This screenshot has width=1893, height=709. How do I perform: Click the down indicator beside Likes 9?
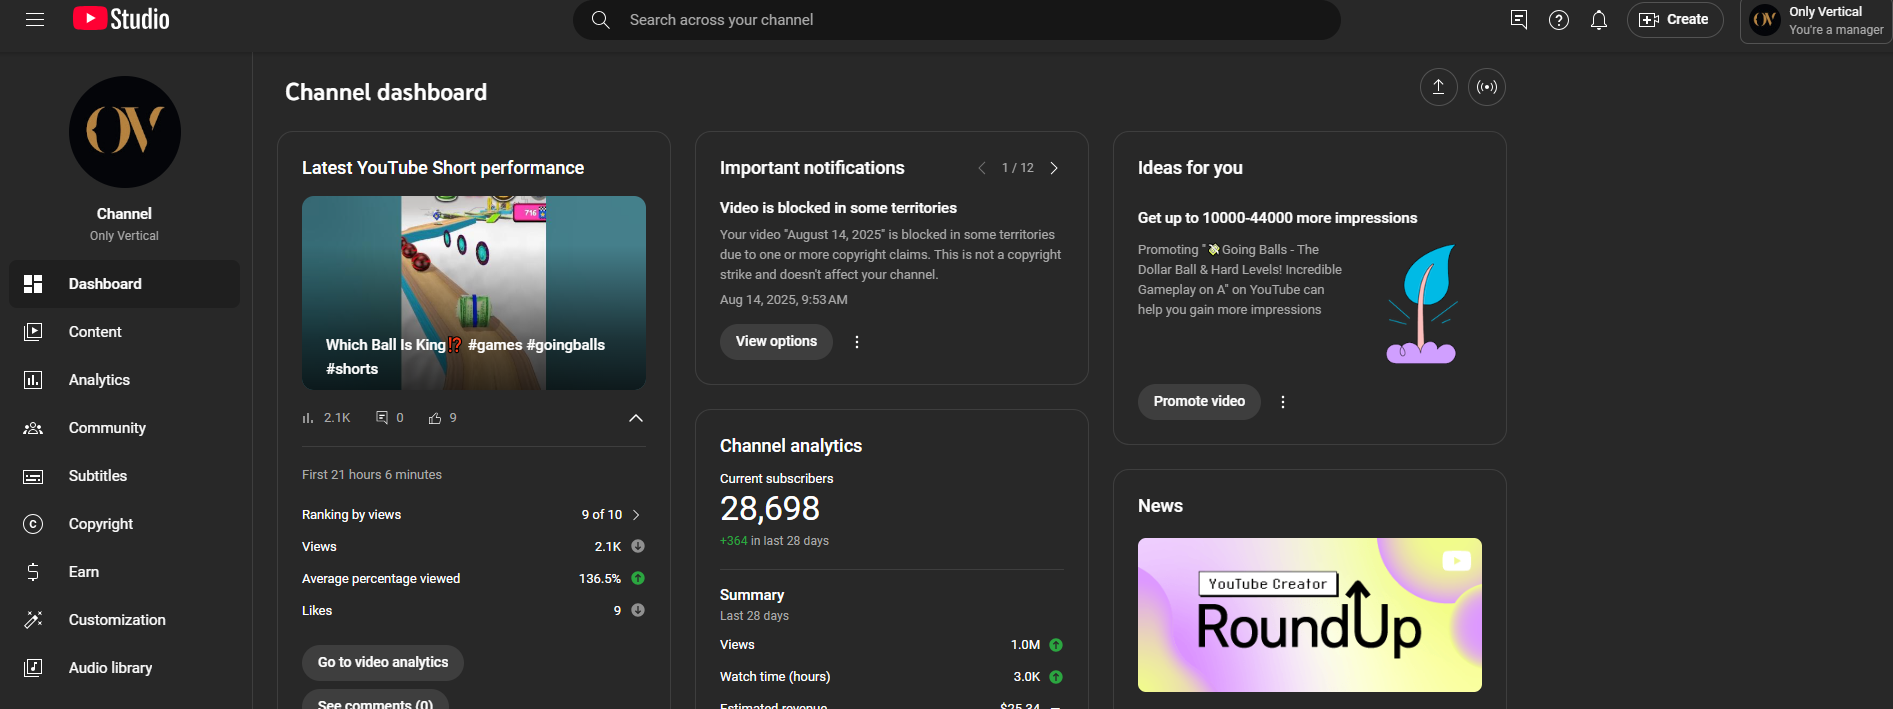pyautogui.click(x=638, y=610)
